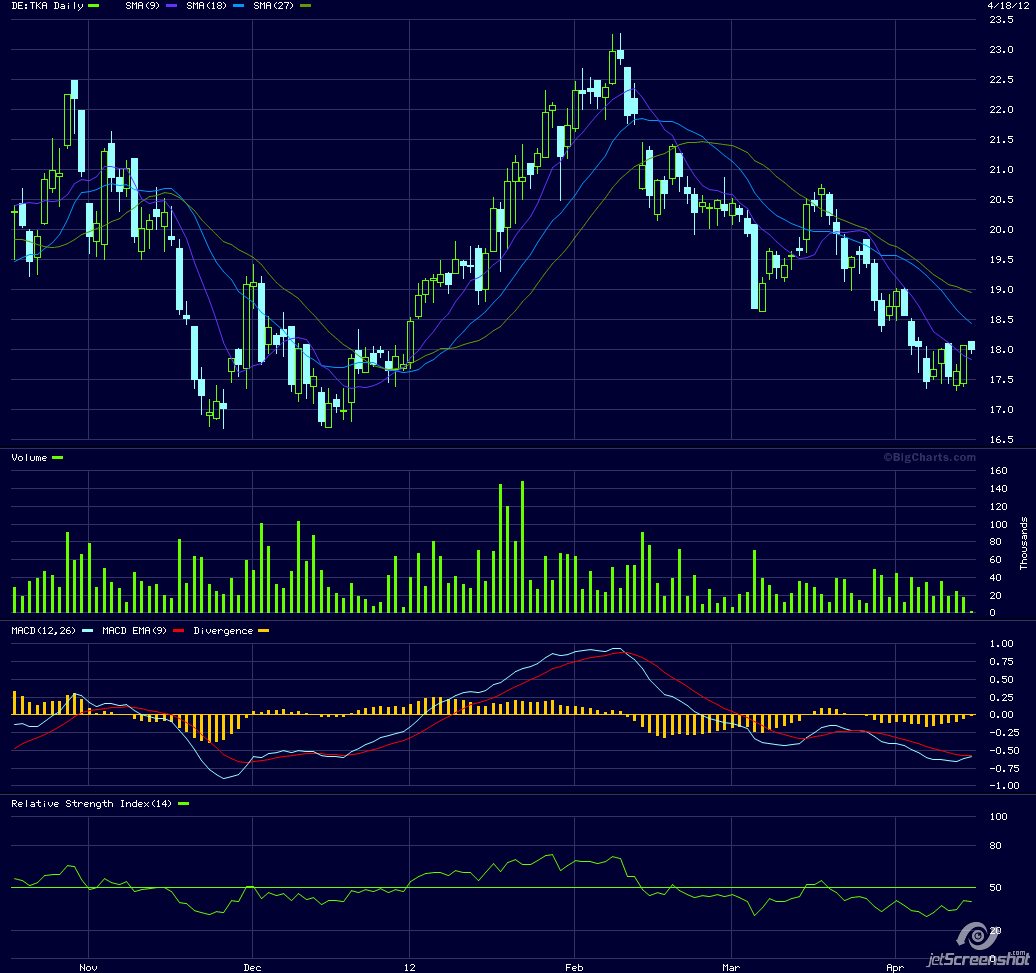
Task: Click the red MACD EMA(9) legend marker
Action: click(179, 631)
